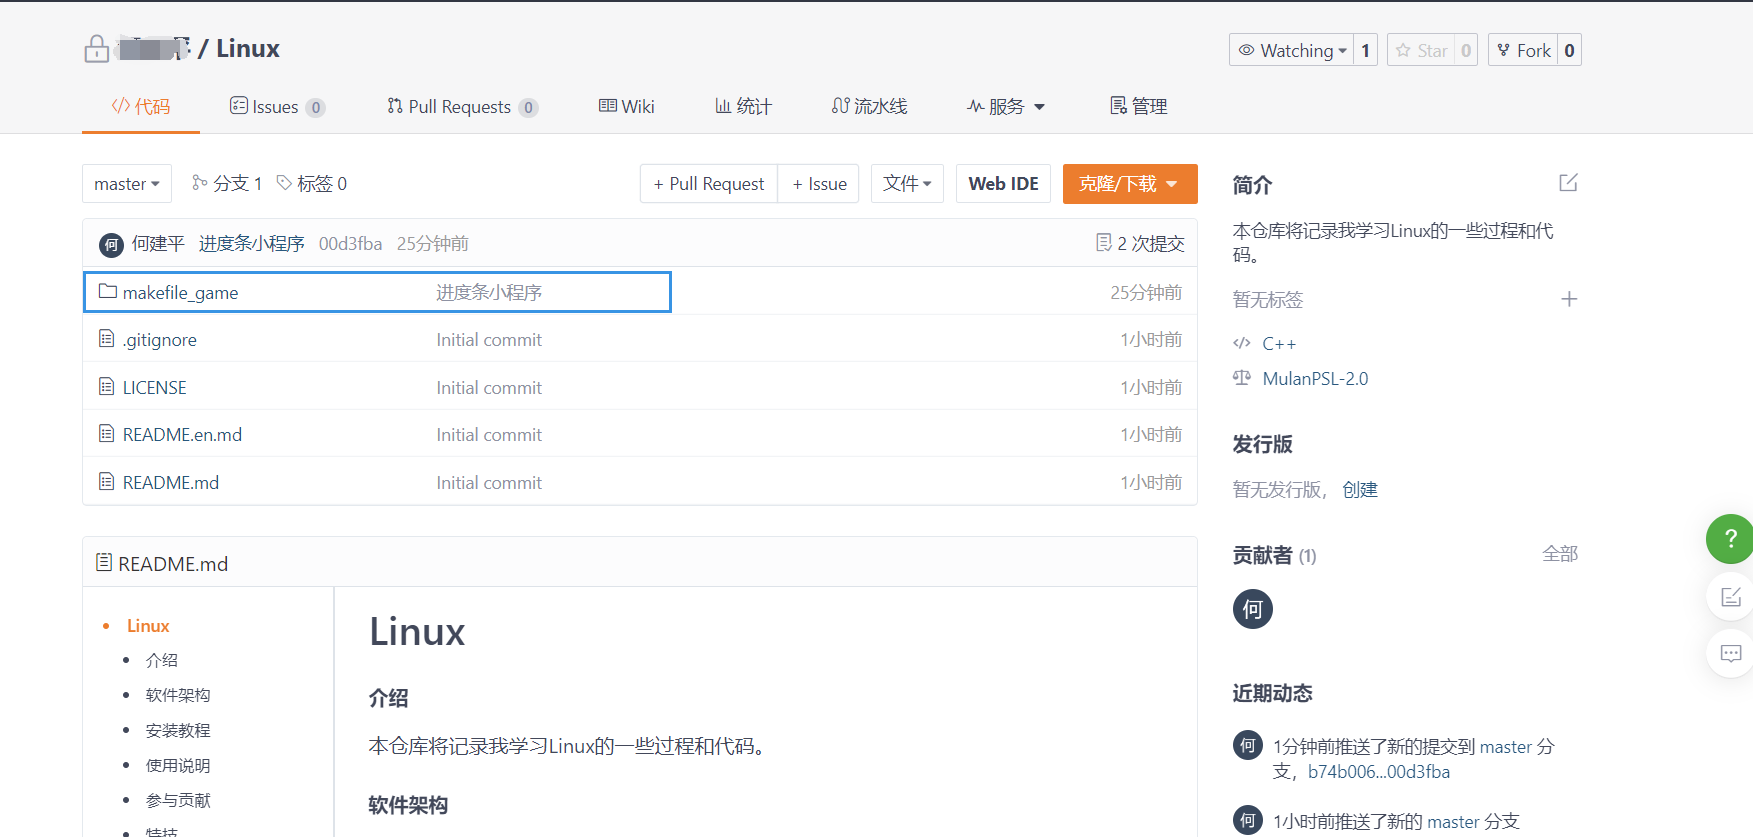This screenshot has width=1753, height=837.
Task: Open the 流水线 tab
Action: [869, 106]
